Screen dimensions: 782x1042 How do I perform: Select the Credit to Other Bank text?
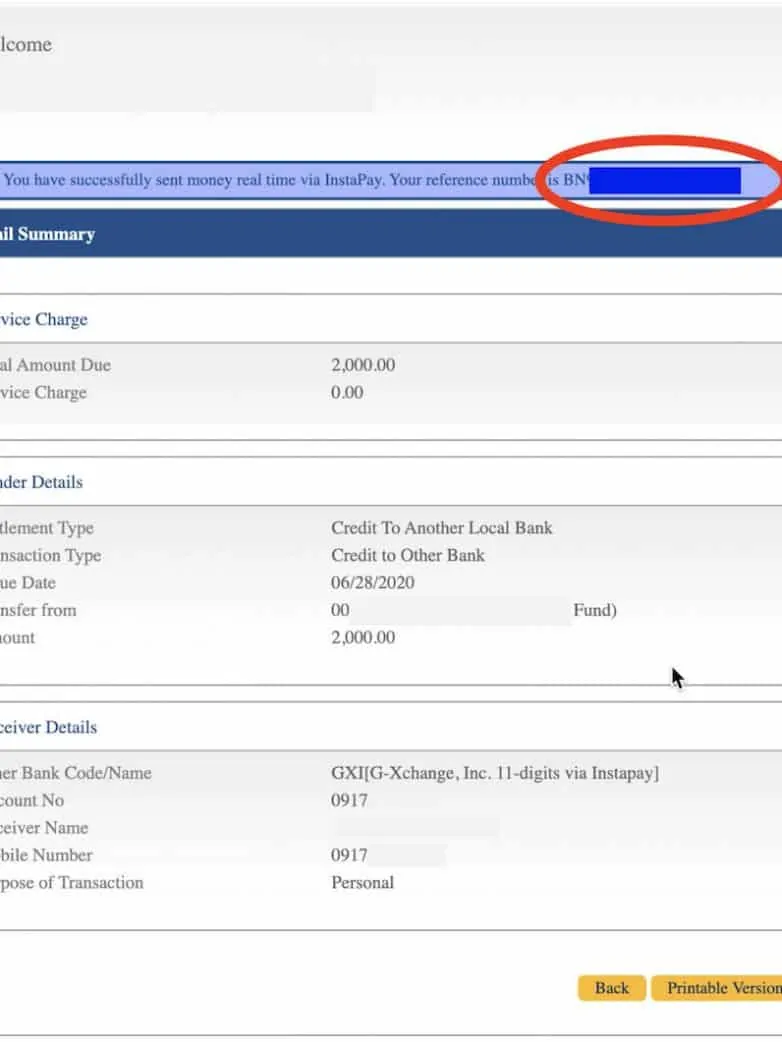pos(407,555)
